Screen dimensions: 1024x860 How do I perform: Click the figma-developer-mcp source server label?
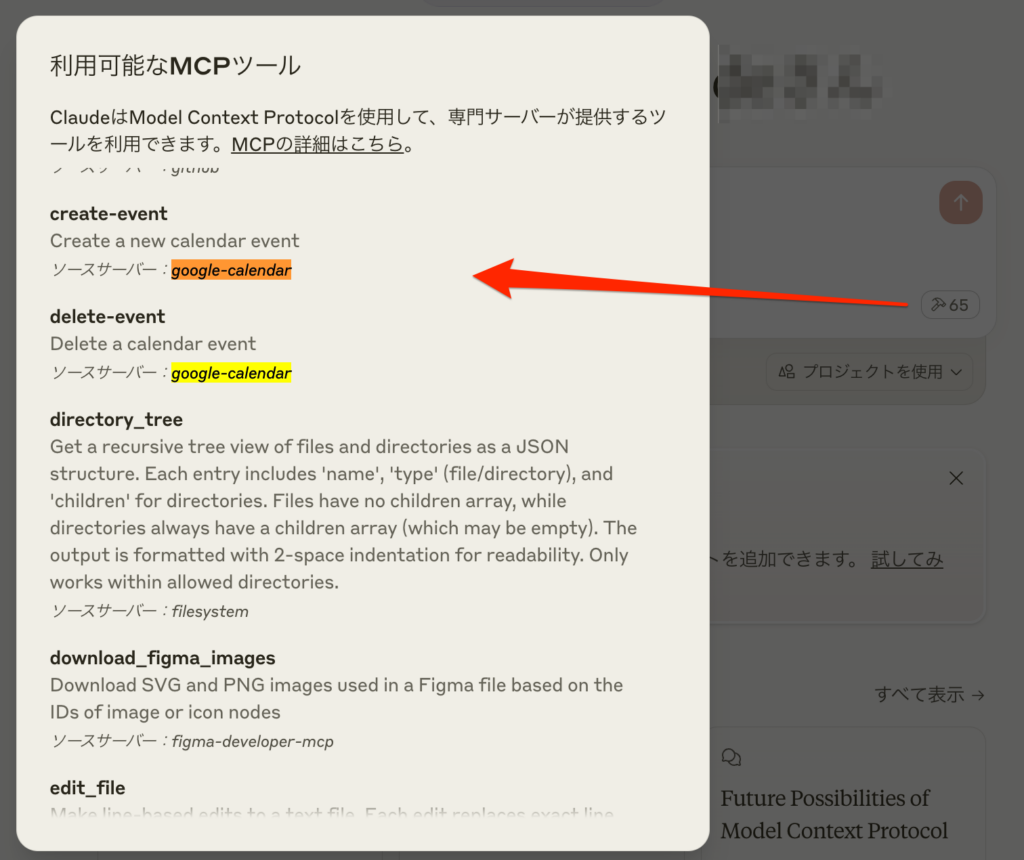(x=253, y=741)
